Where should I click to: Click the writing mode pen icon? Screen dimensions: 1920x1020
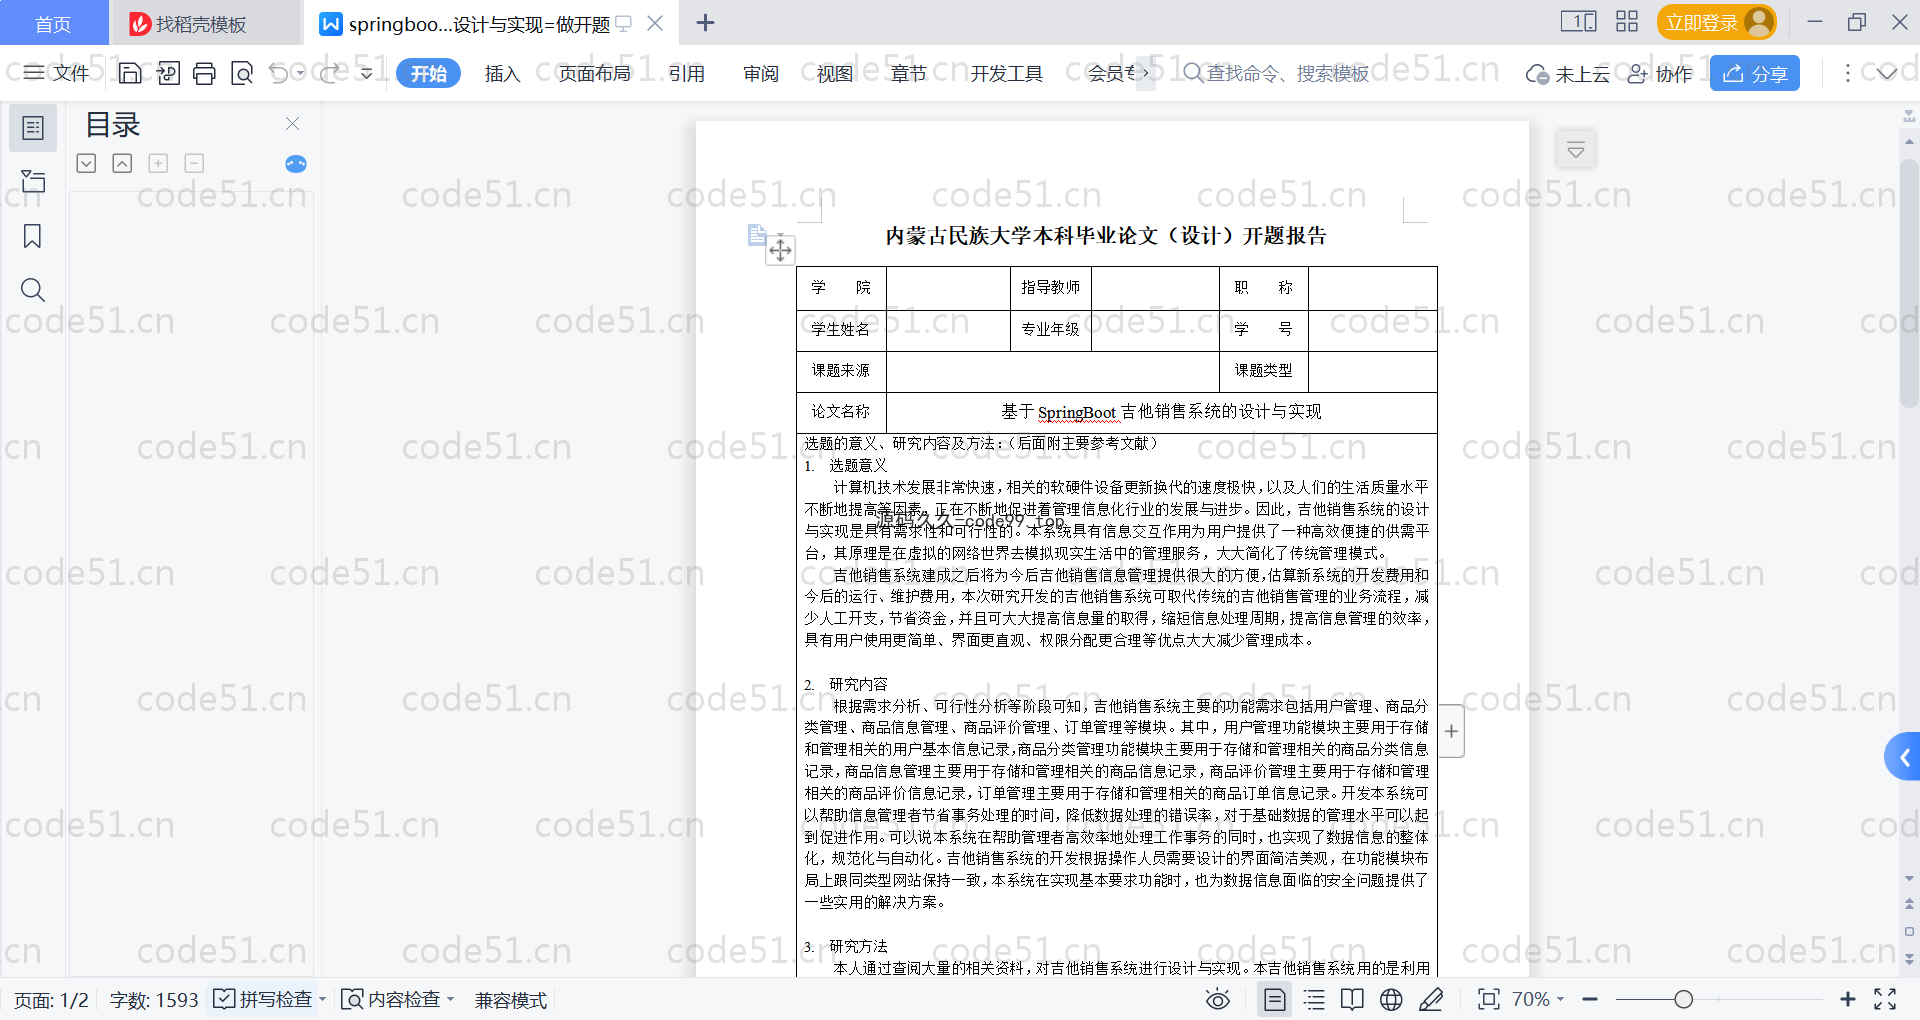pyautogui.click(x=1431, y=999)
